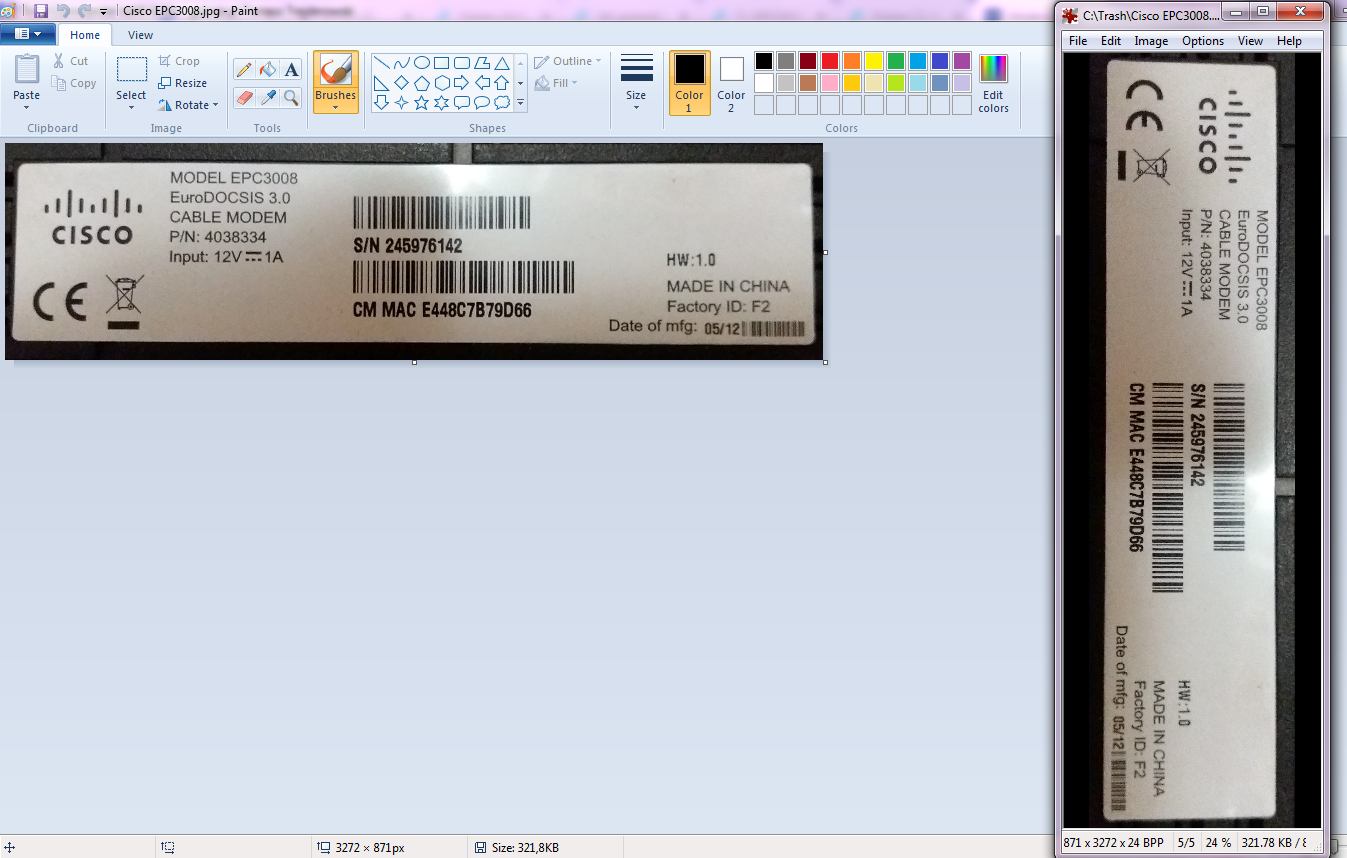
Task: Open Edit colors dialog
Action: [x=993, y=82]
